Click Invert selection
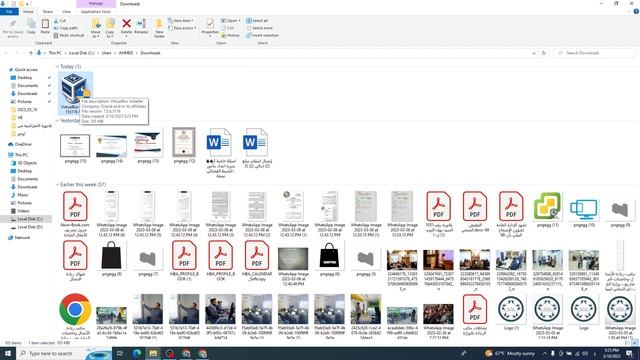 pyautogui.click(x=262, y=36)
